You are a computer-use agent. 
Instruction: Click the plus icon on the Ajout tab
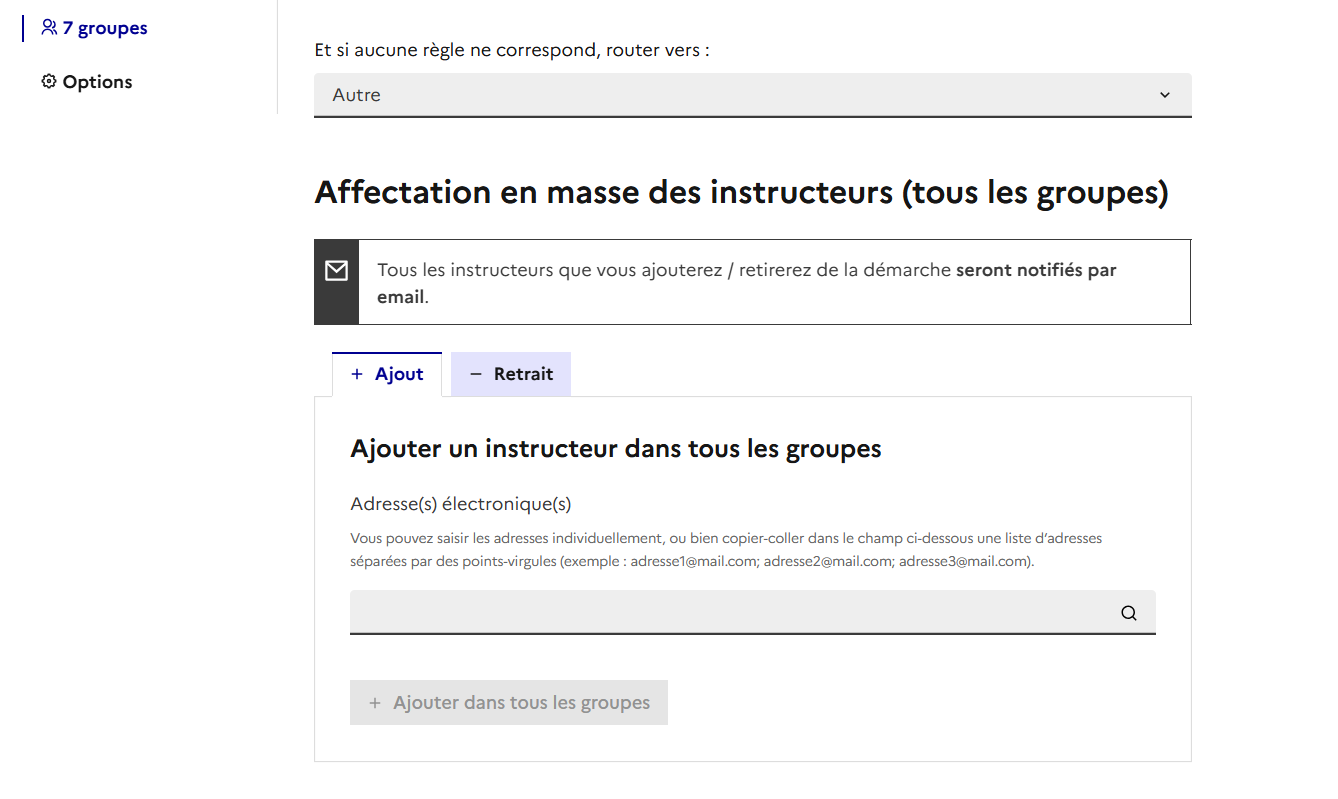(x=357, y=374)
